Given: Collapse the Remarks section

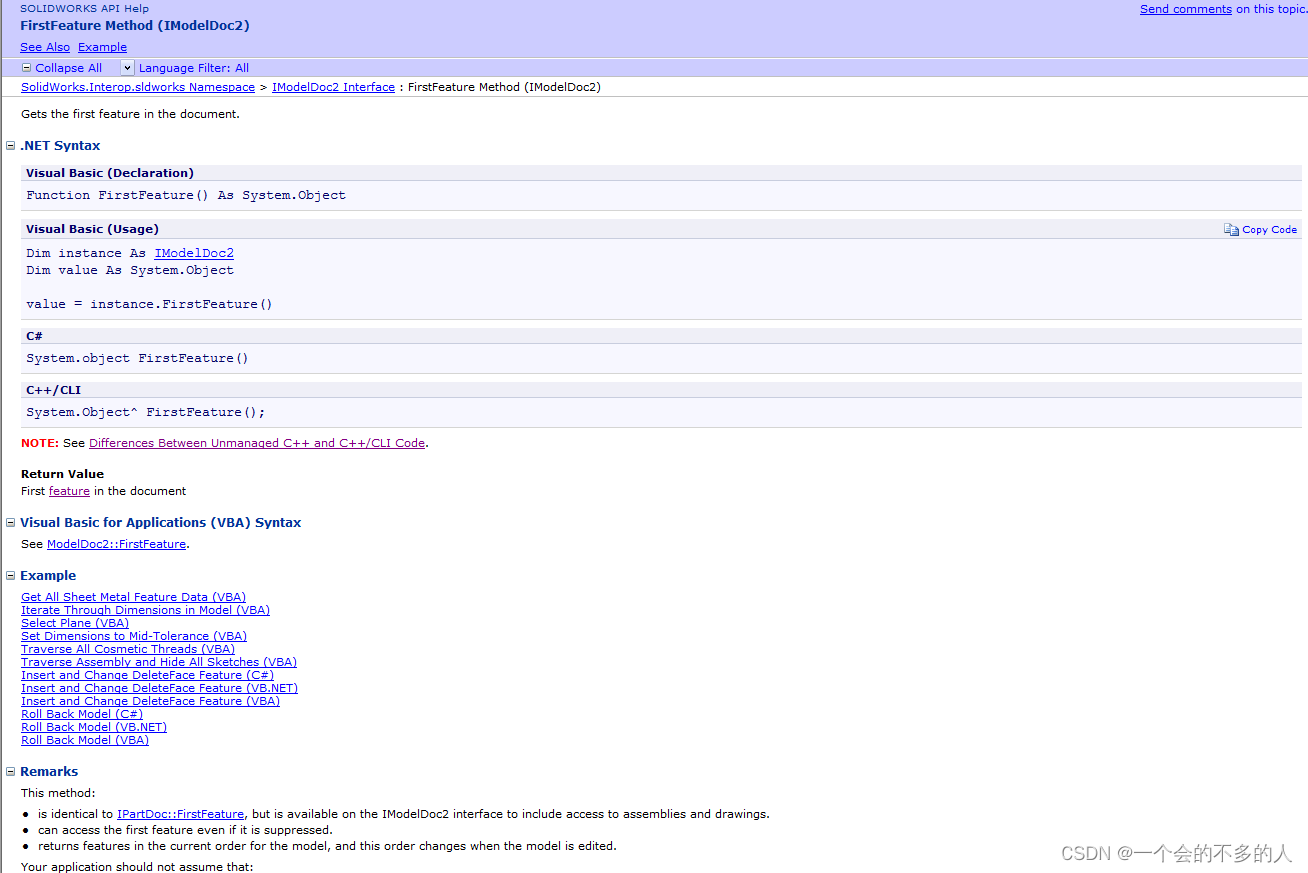Looking at the screenshot, I should point(11,772).
